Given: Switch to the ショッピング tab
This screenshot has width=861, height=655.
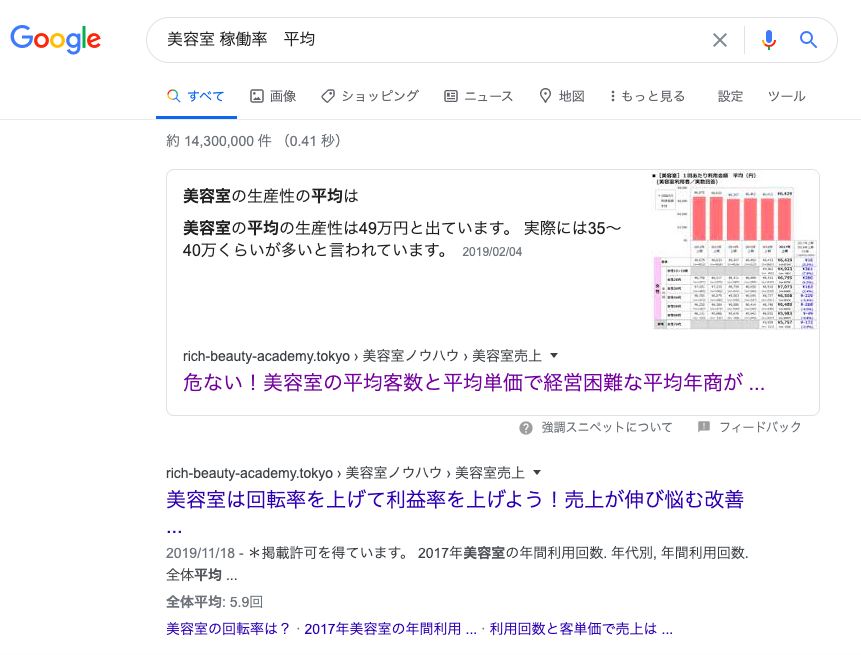Looking at the screenshot, I should tap(370, 96).
